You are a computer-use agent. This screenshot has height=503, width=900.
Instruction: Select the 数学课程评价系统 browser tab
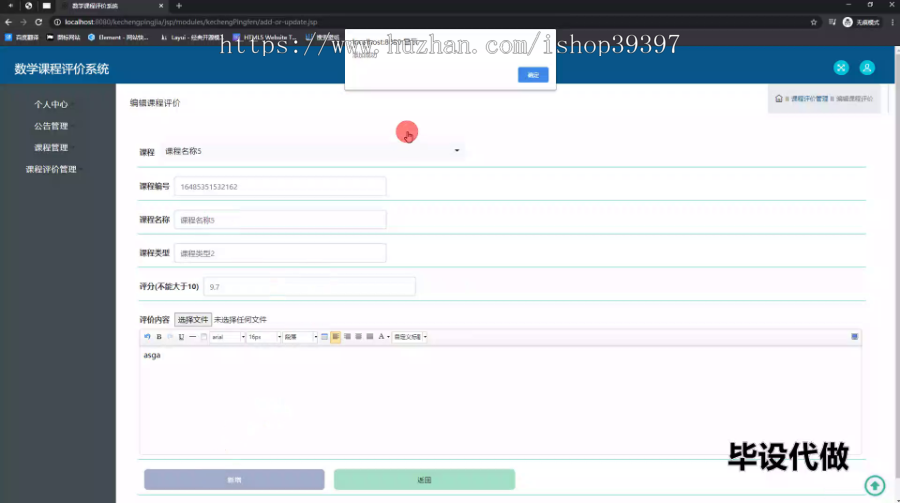[x=112, y=6]
